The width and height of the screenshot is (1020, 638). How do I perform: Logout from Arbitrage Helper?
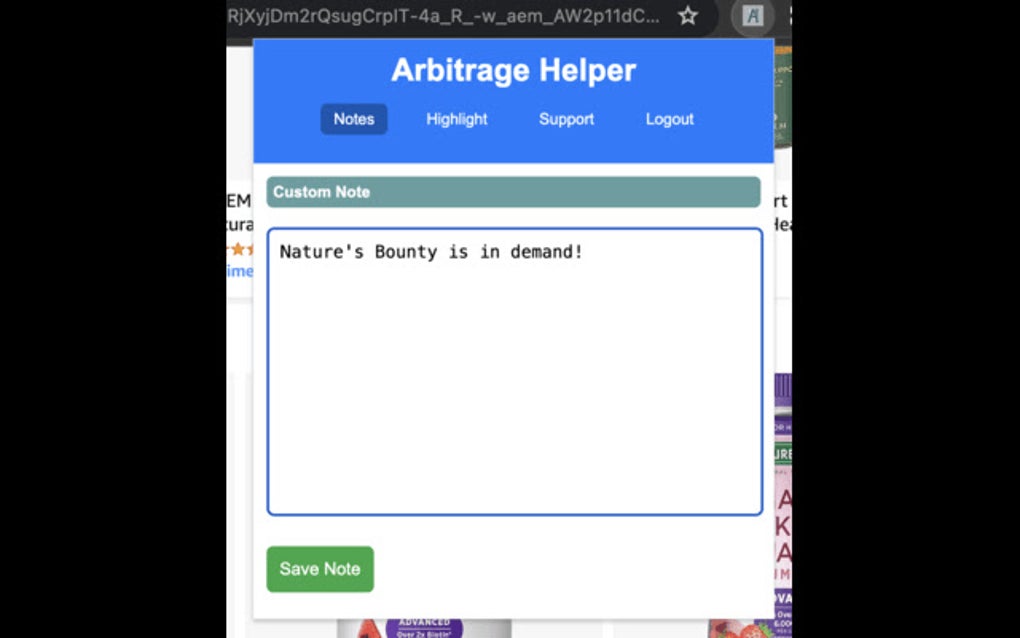click(x=668, y=119)
